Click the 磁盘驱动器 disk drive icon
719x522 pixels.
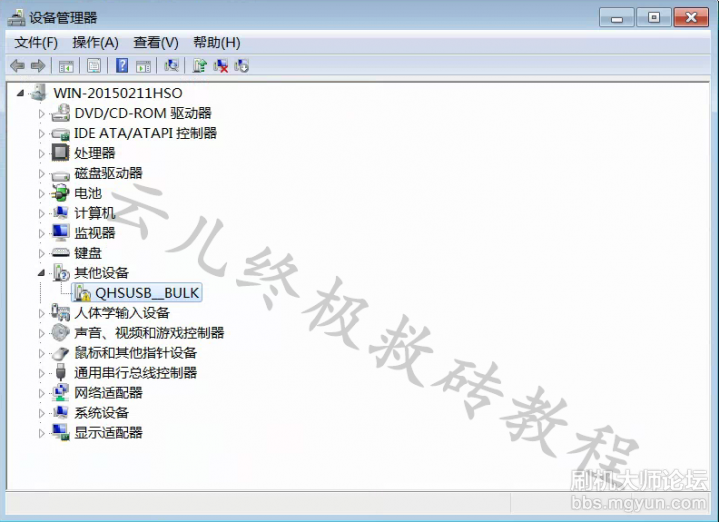(61, 174)
